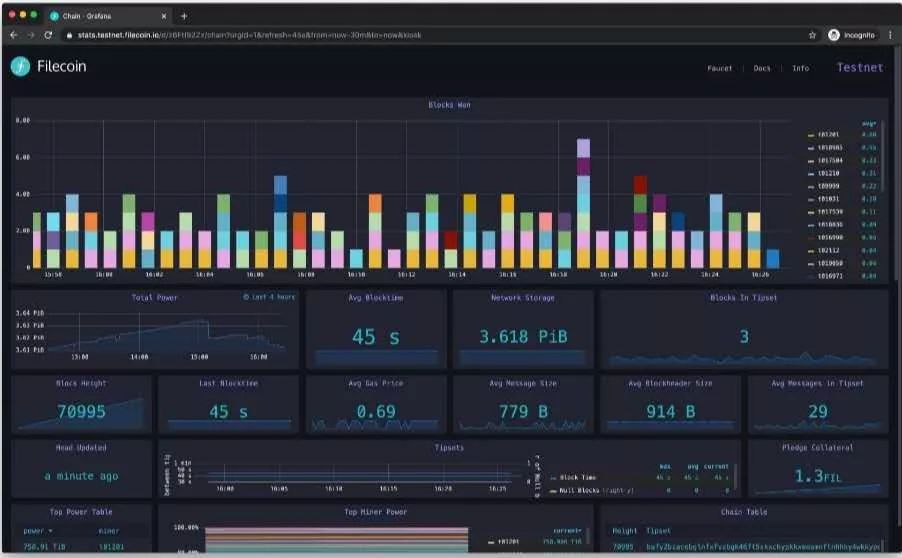
Task: Click the tallest stacked bar in Blocks Won chart
Action: point(583,204)
